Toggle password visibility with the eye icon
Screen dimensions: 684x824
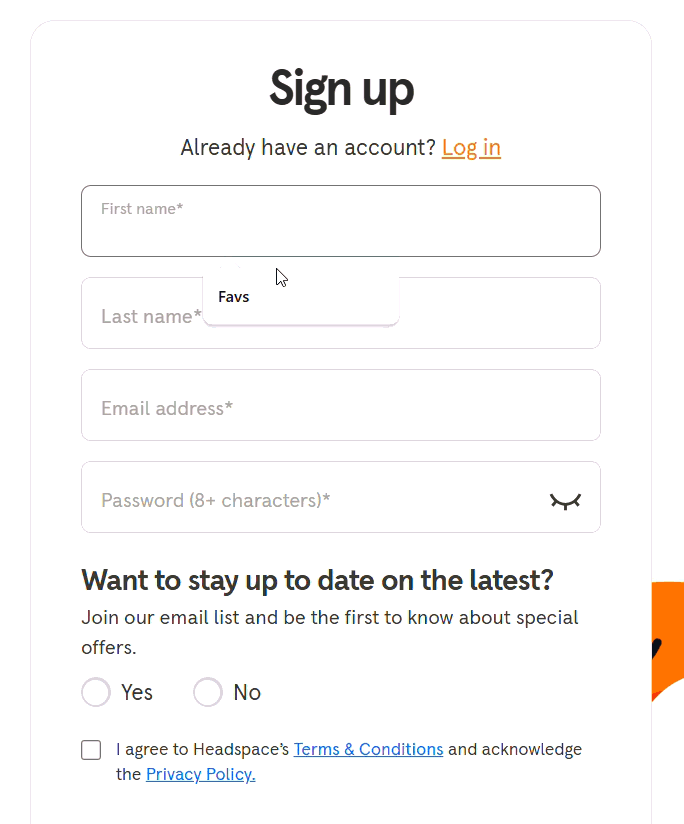click(x=565, y=501)
